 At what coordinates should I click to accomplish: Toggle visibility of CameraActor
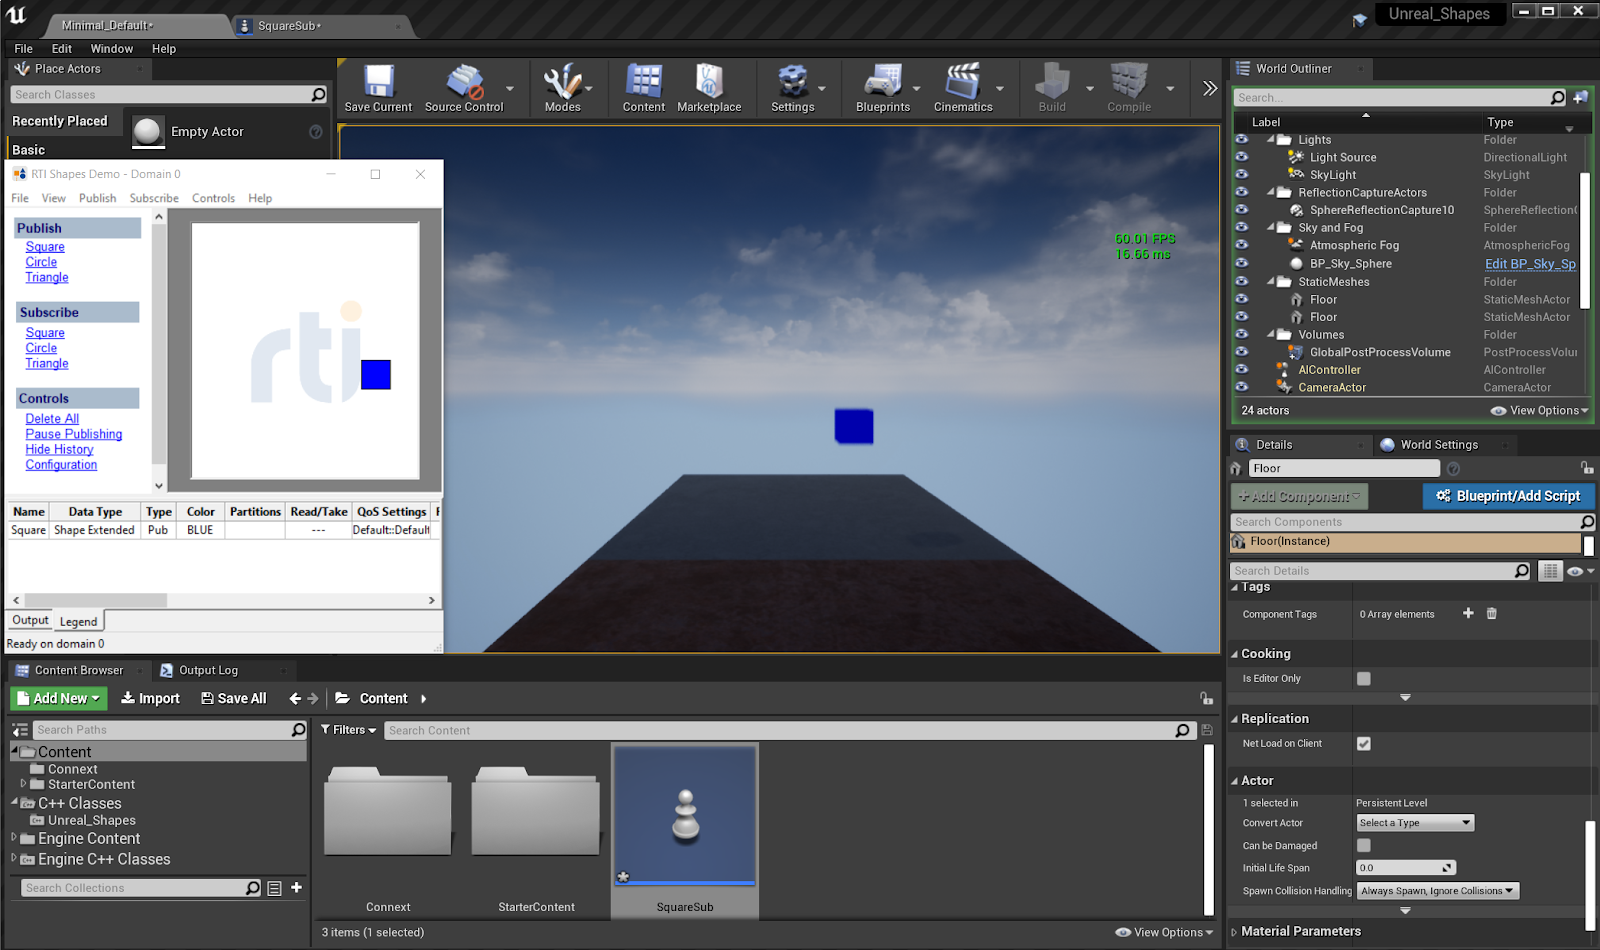[x=1241, y=387]
